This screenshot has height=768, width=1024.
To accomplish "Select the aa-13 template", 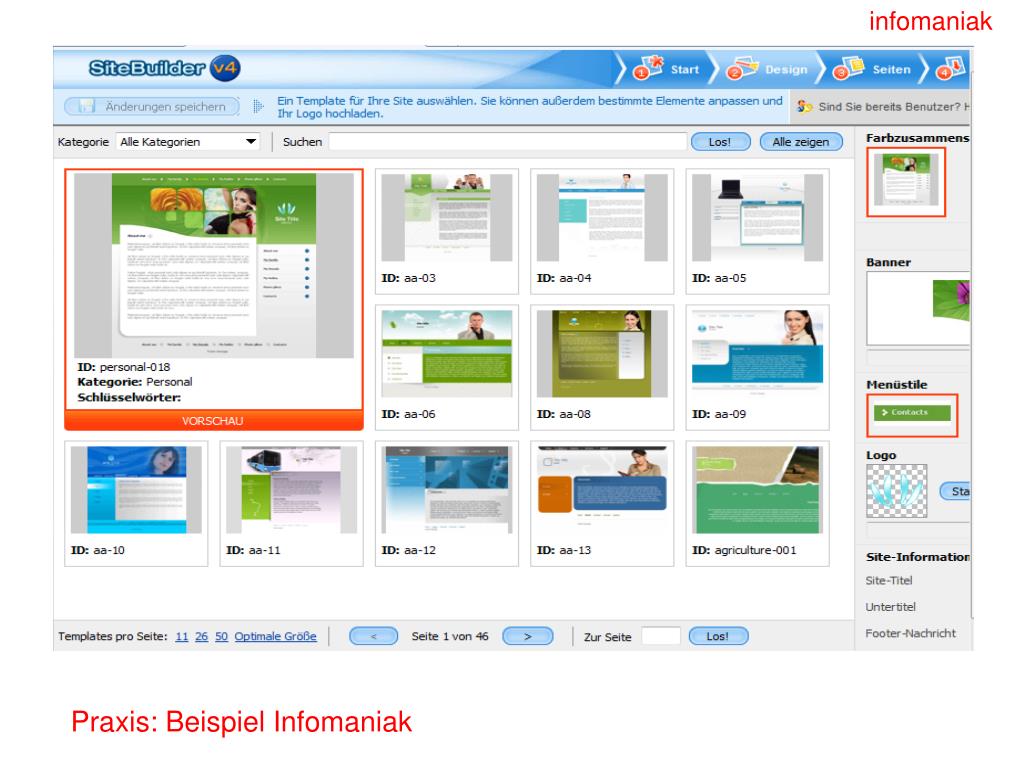I will (602, 504).
